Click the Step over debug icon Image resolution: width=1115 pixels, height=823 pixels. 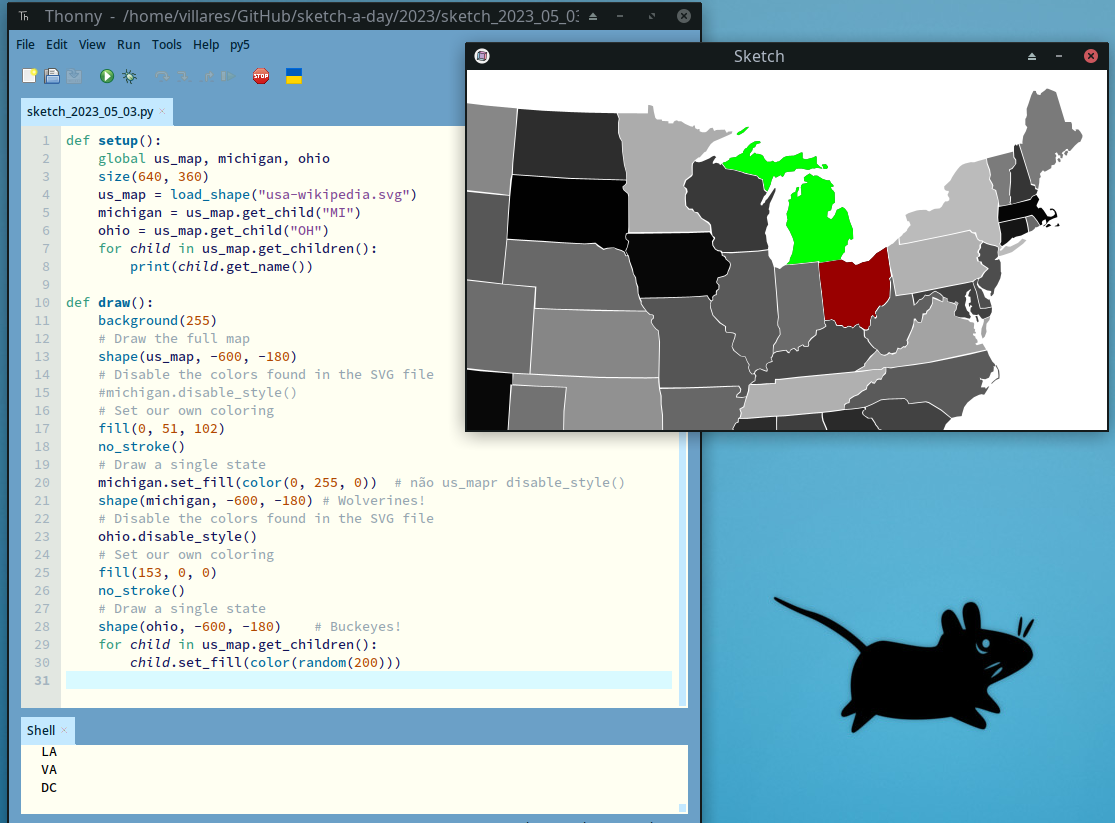pyautogui.click(x=161, y=76)
